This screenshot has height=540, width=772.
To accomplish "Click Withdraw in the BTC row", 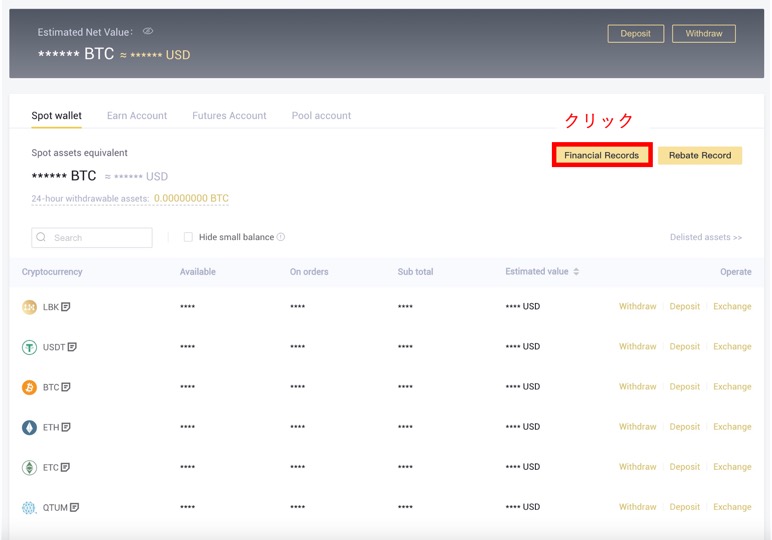I will point(638,386).
